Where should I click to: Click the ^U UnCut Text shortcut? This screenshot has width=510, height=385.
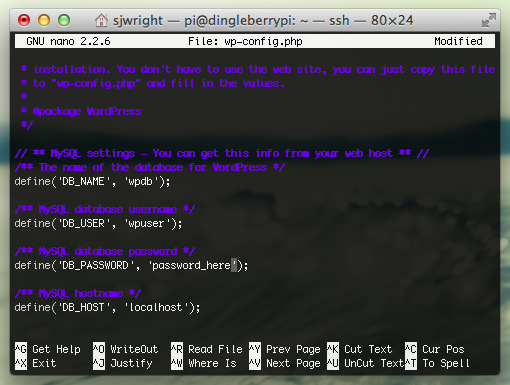pyautogui.click(x=366, y=363)
